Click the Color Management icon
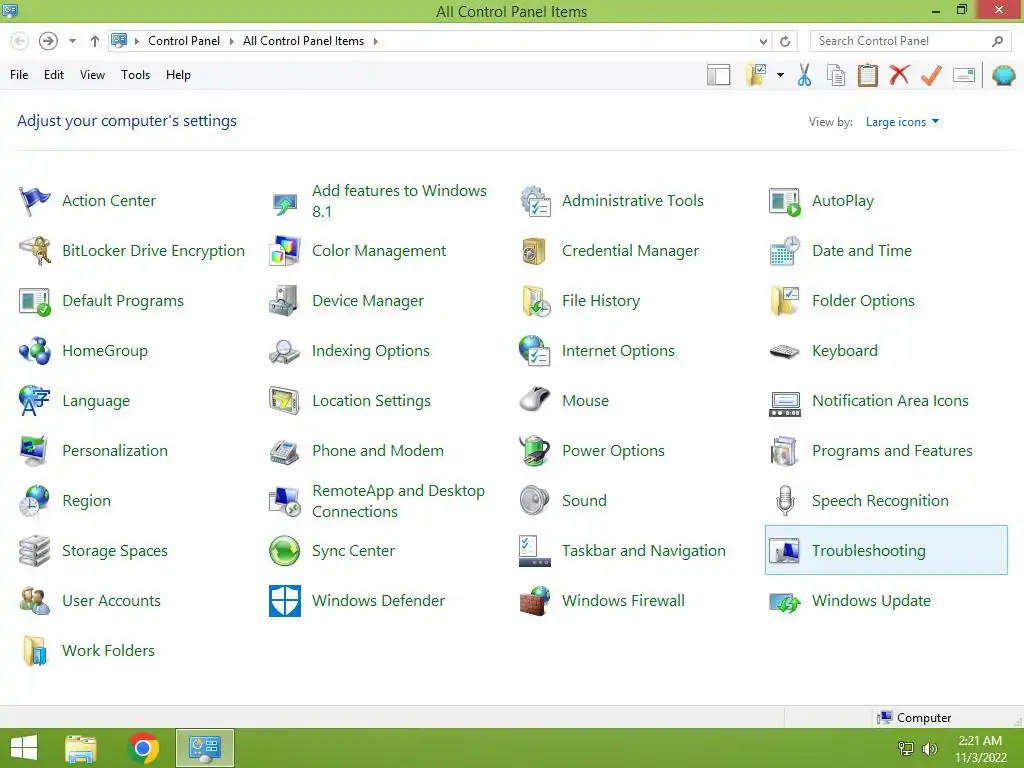Image resolution: width=1024 pixels, height=768 pixels. tap(285, 251)
